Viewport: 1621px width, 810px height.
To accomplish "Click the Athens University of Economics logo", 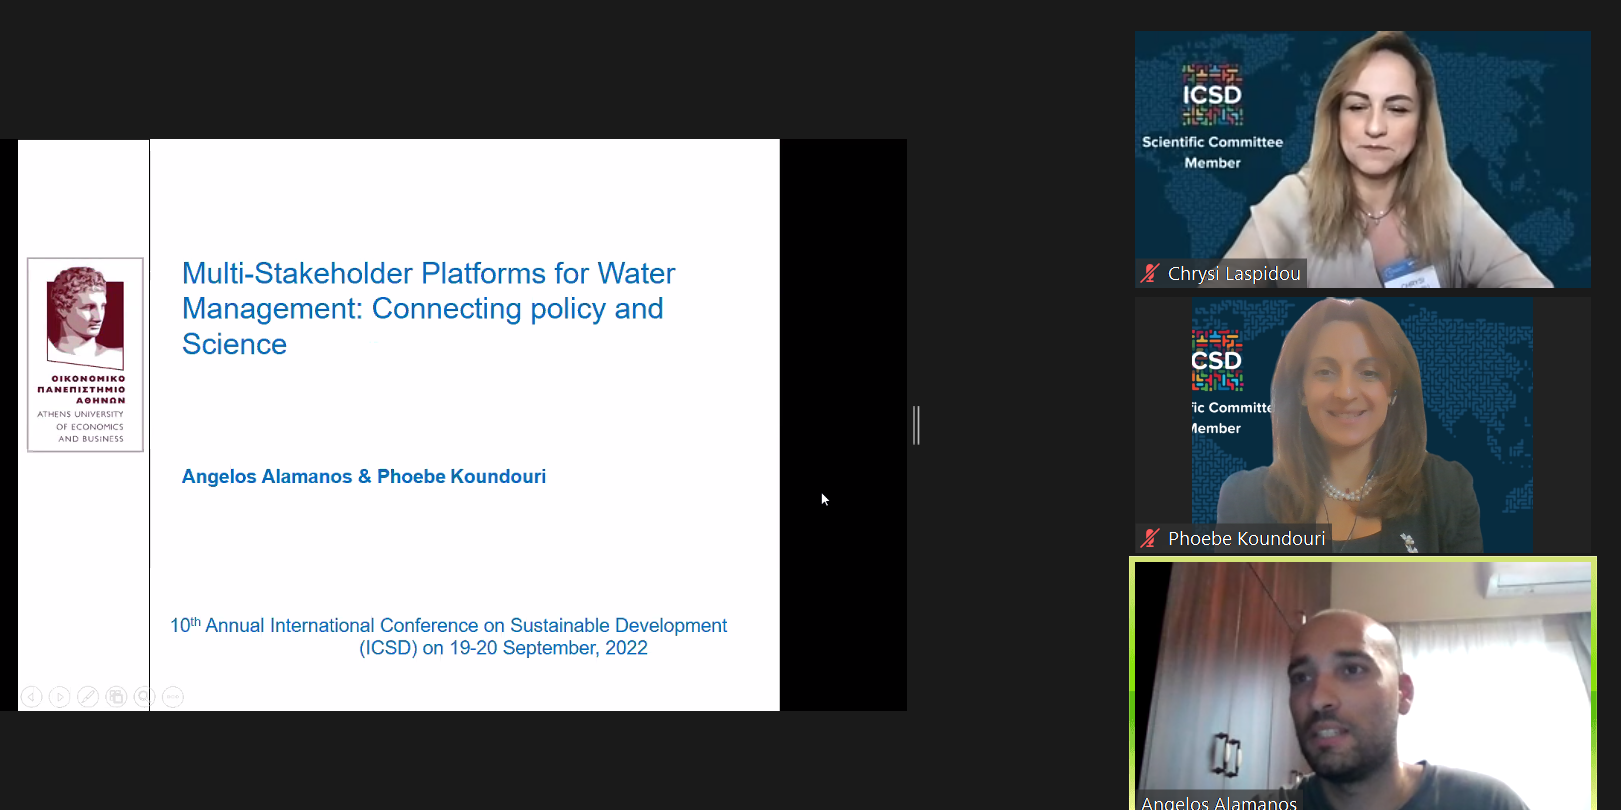I will [x=86, y=354].
